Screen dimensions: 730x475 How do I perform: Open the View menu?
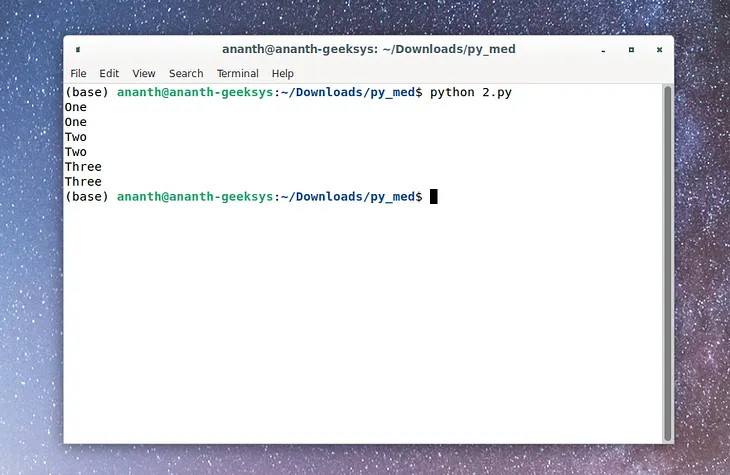pyautogui.click(x=144, y=74)
